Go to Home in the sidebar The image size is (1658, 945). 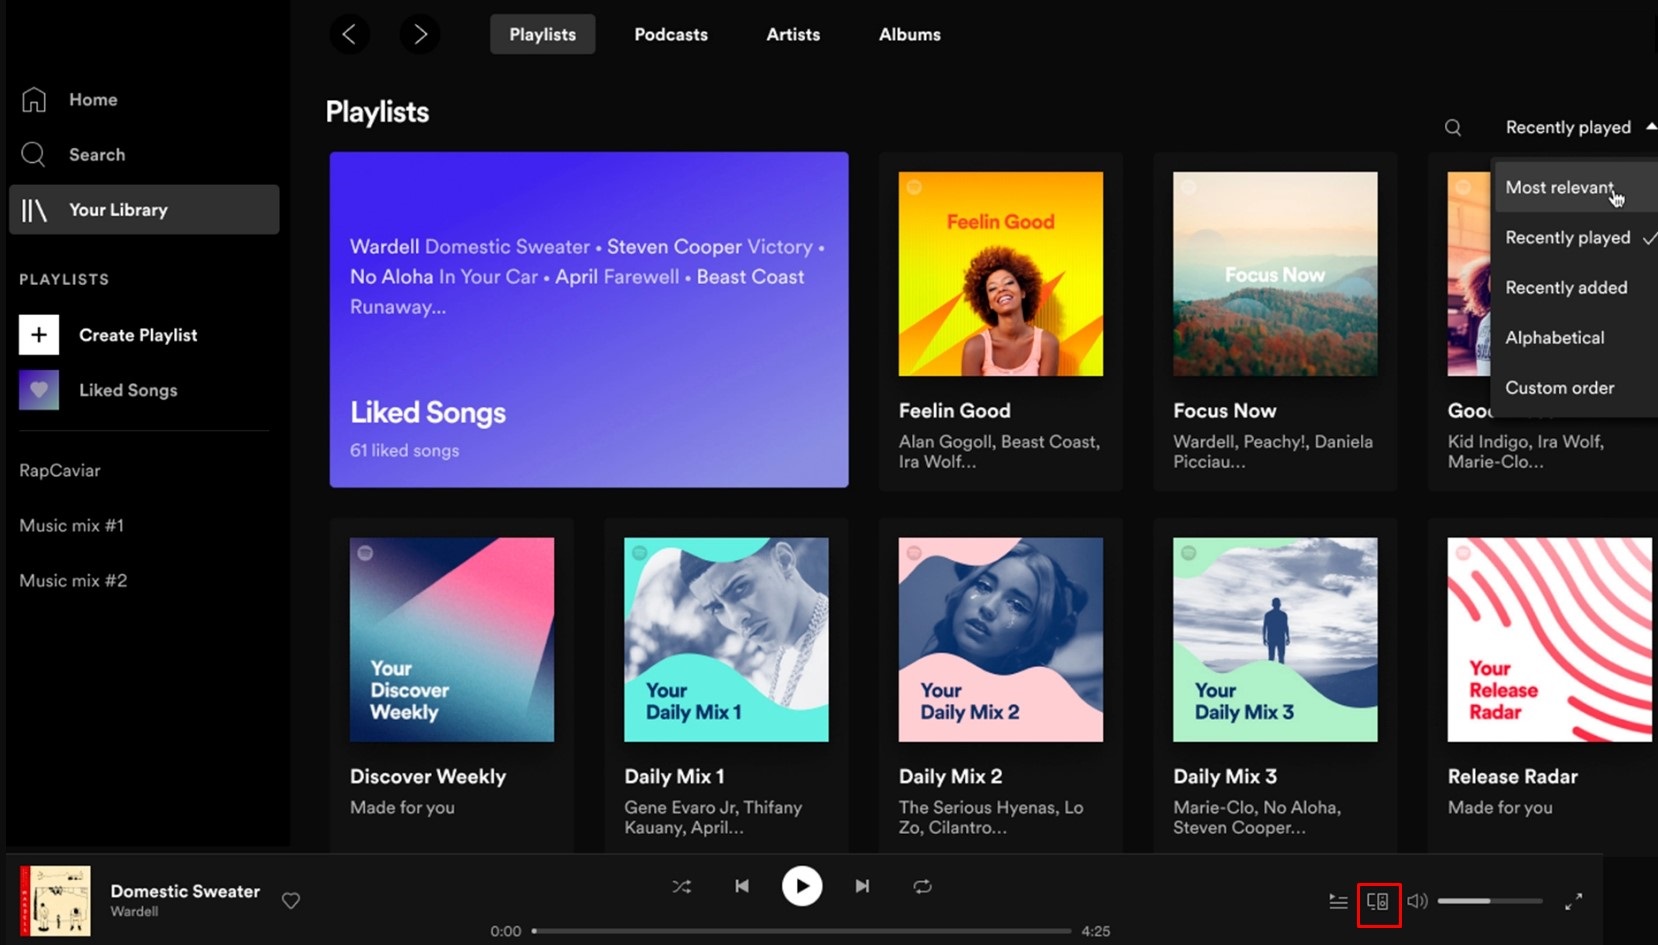coord(93,99)
